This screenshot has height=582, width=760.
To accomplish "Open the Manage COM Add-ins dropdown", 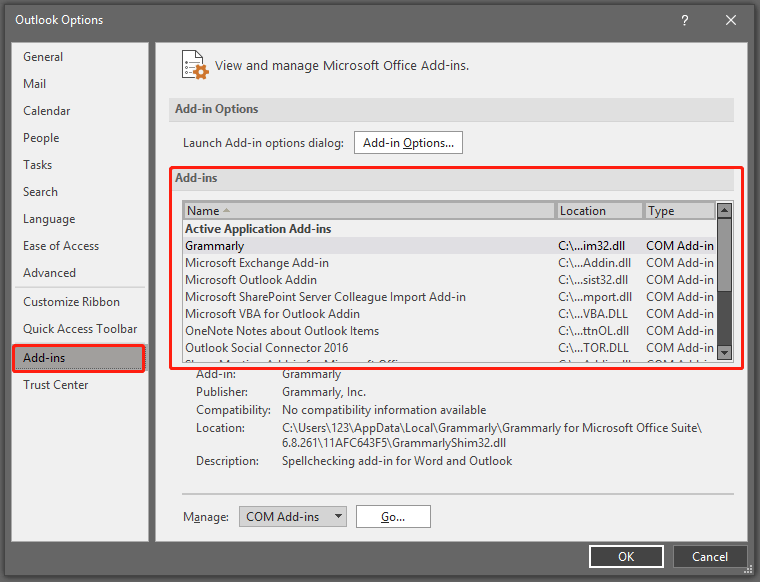I will [292, 516].
